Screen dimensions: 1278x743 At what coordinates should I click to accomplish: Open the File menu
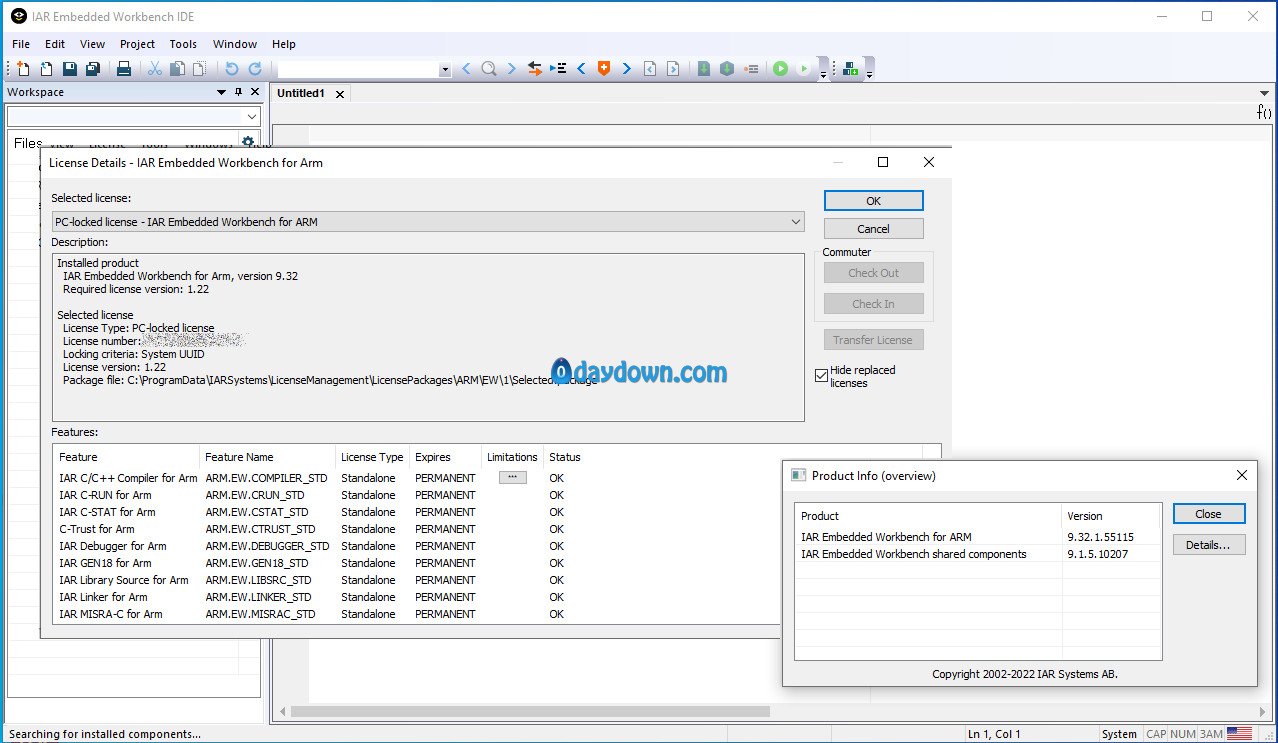(x=21, y=44)
